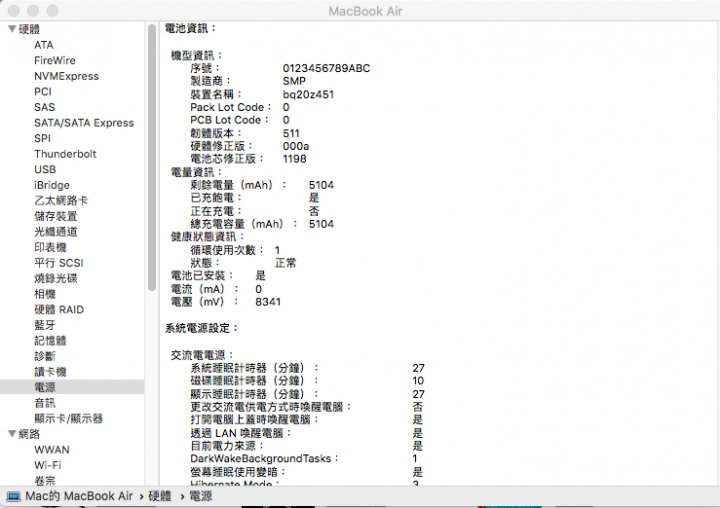Click Mac的 MacBook Air in path bar

79,497
